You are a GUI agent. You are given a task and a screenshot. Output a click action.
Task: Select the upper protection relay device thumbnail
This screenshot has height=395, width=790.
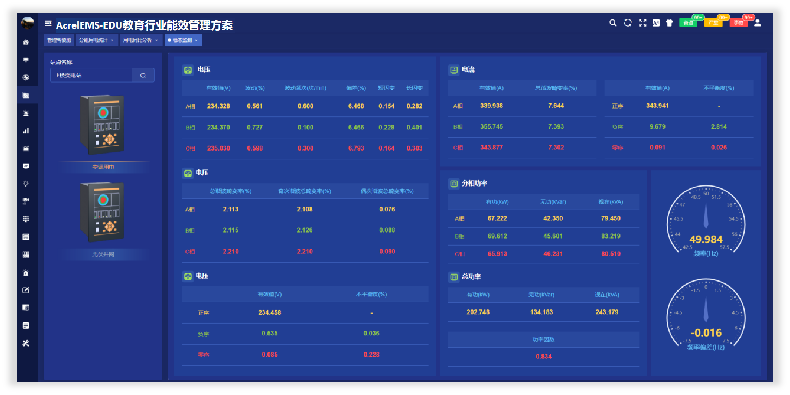(x=102, y=124)
